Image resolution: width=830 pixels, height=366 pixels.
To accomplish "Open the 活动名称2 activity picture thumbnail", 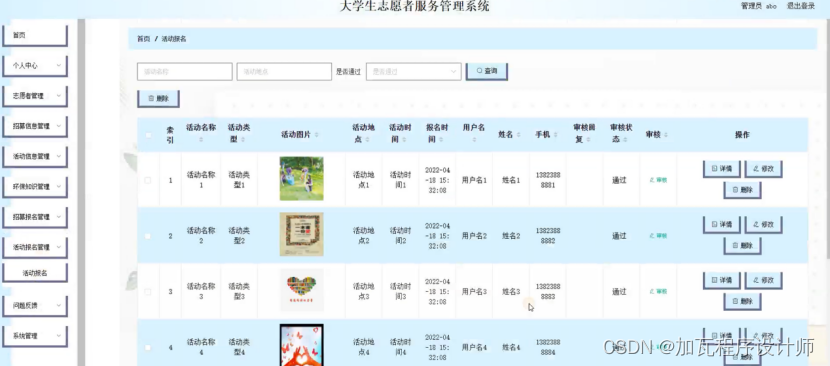I will pos(302,234).
